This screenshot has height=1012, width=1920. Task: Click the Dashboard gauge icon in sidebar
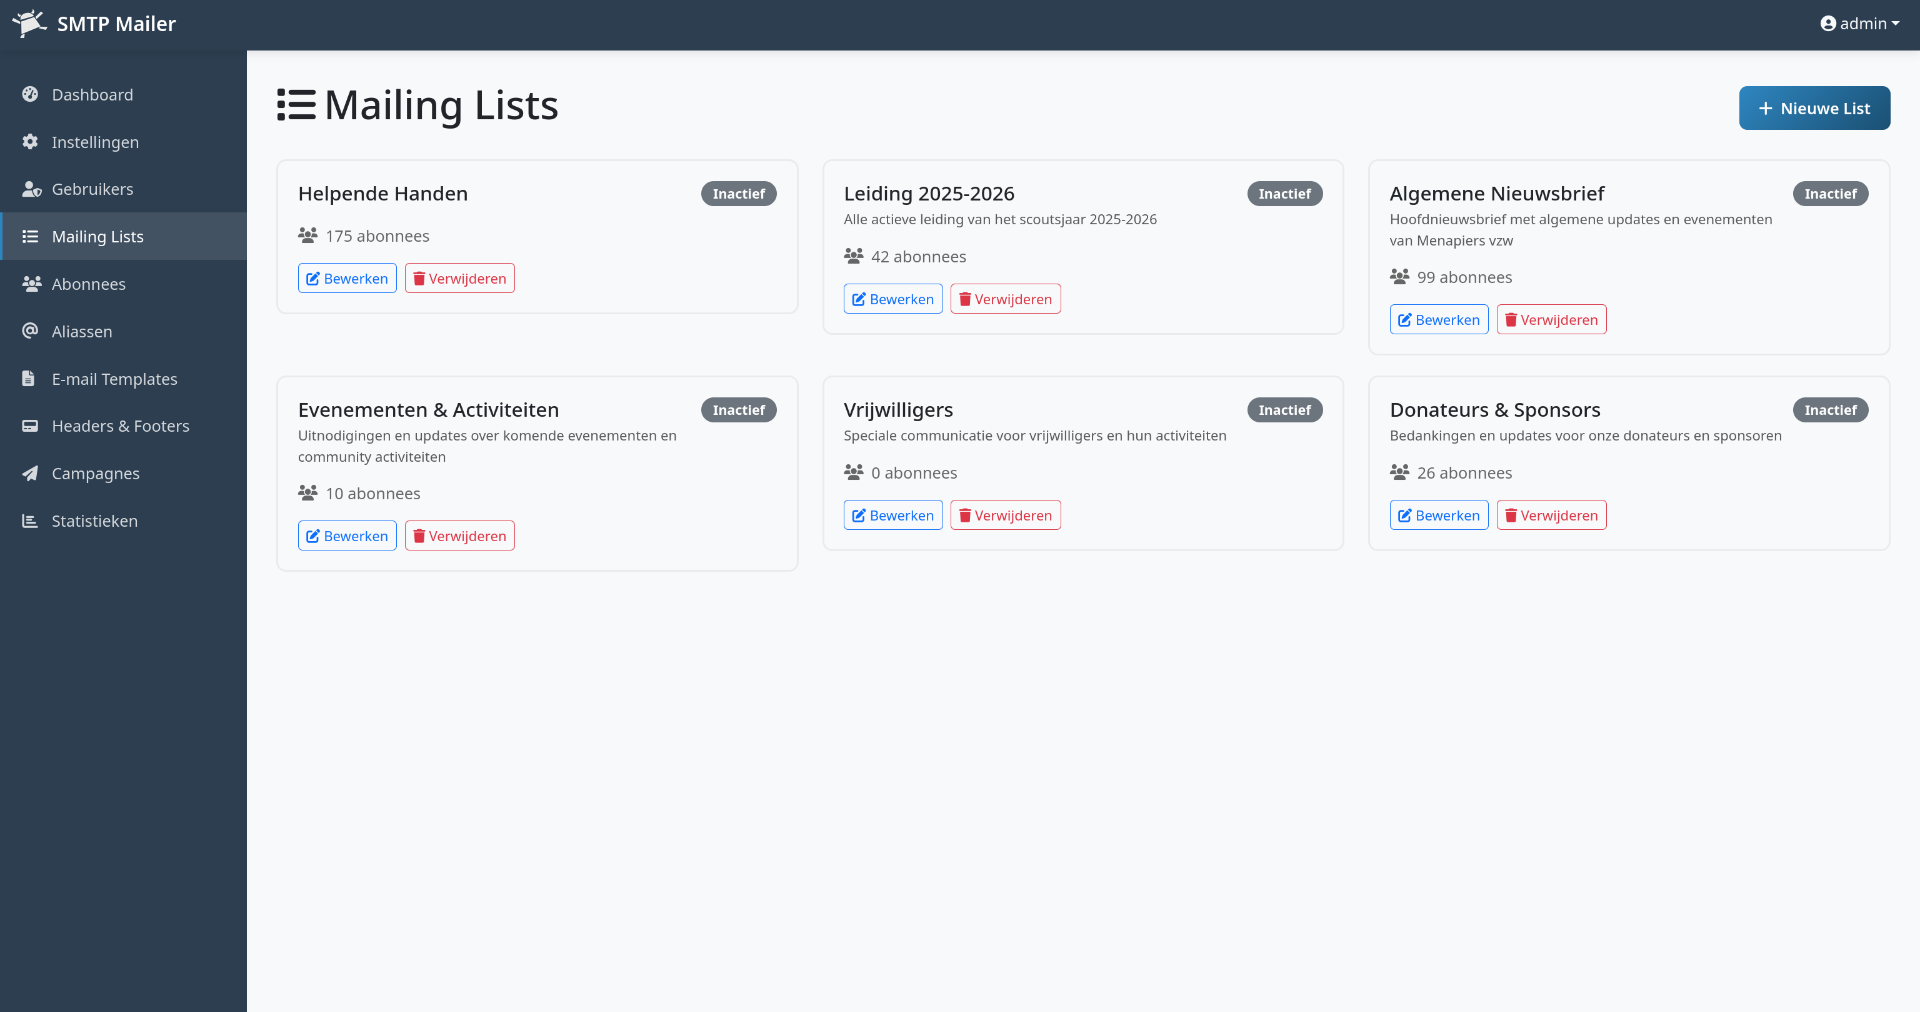pyautogui.click(x=30, y=94)
